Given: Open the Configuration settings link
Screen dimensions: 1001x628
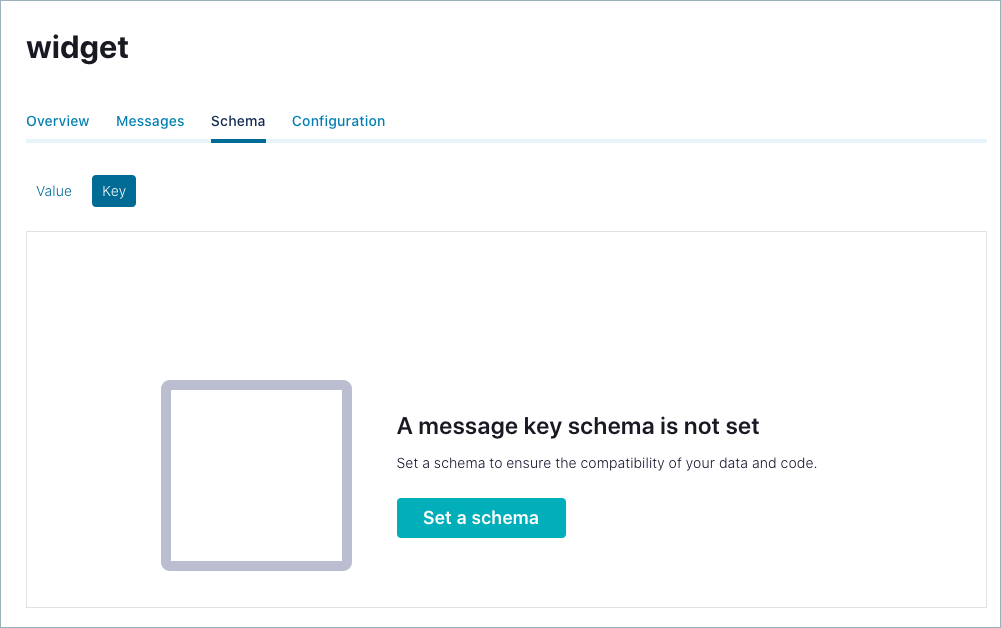Looking at the screenshot, I should (338, 121).
